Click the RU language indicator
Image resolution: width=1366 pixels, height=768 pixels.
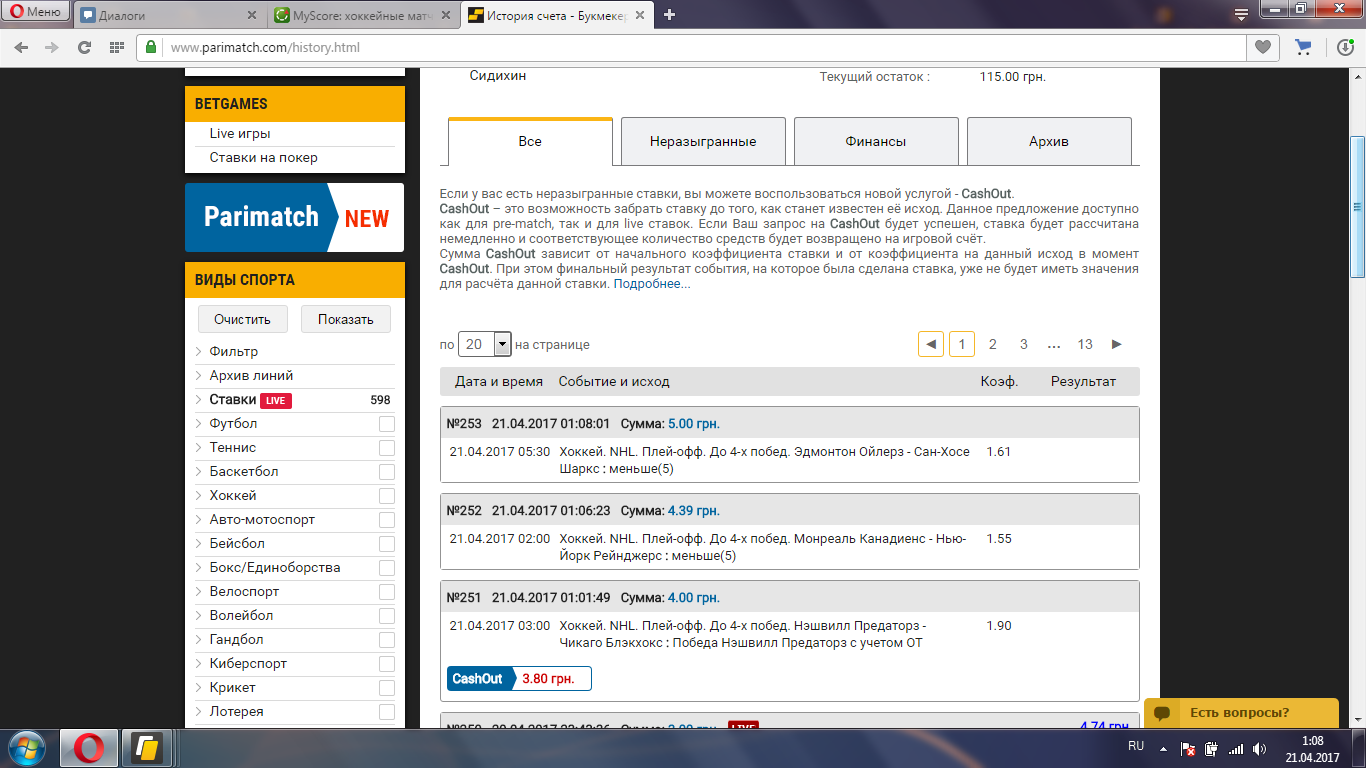point(1136,746)
